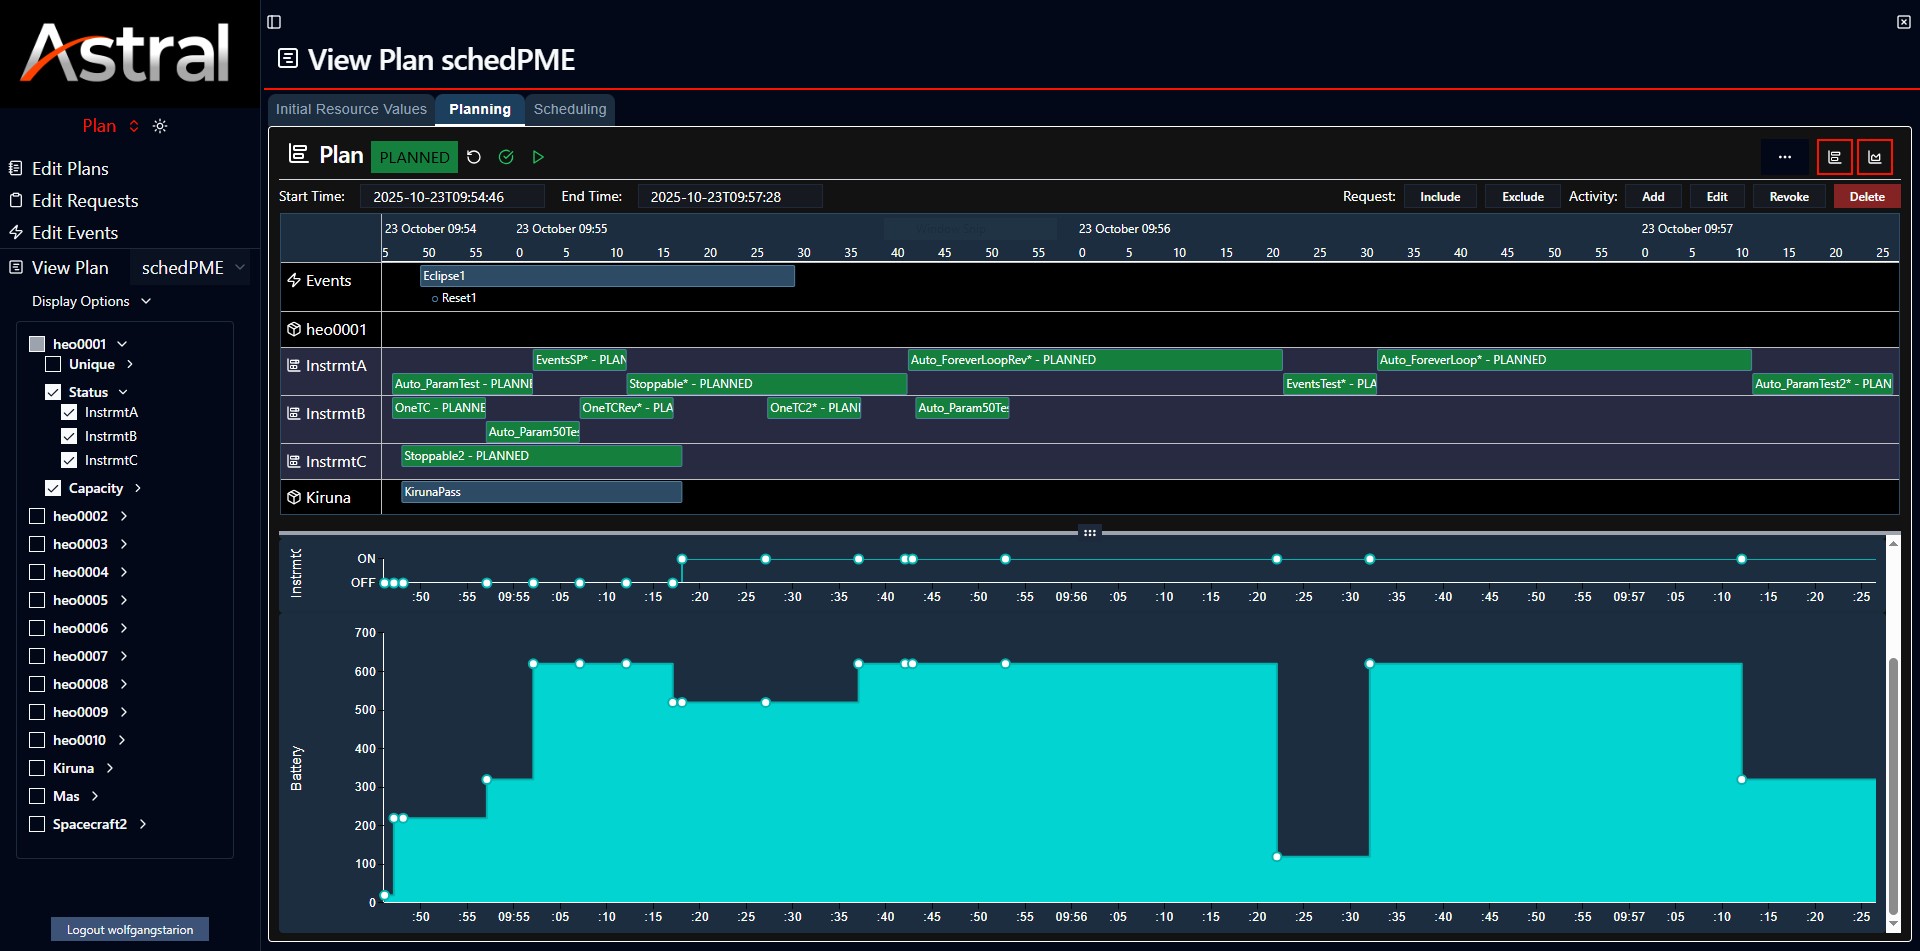Click the sidebar collapse panel icon

pyautogui.click(x=274, y=22)
